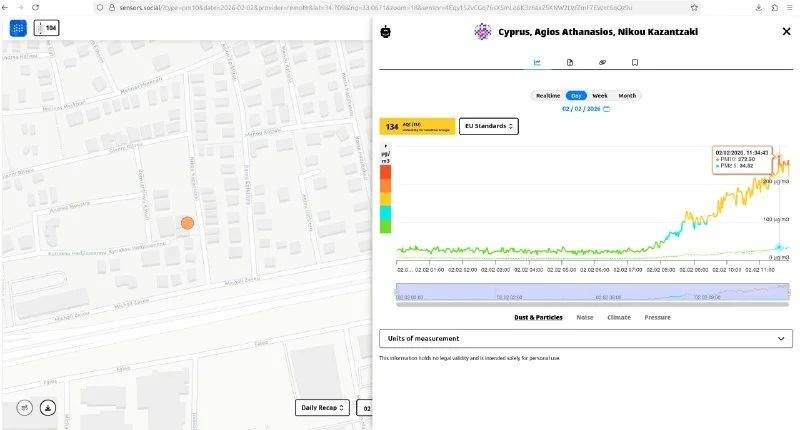Click the link icon in panel tabs
This screenshot has height=430, width=800.
(602, 62)
